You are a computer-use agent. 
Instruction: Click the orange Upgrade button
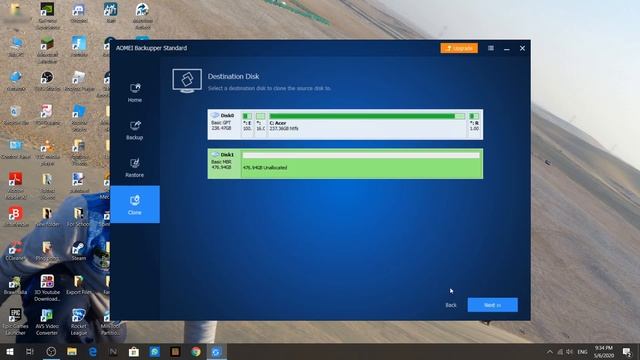[x=459, y=48]
